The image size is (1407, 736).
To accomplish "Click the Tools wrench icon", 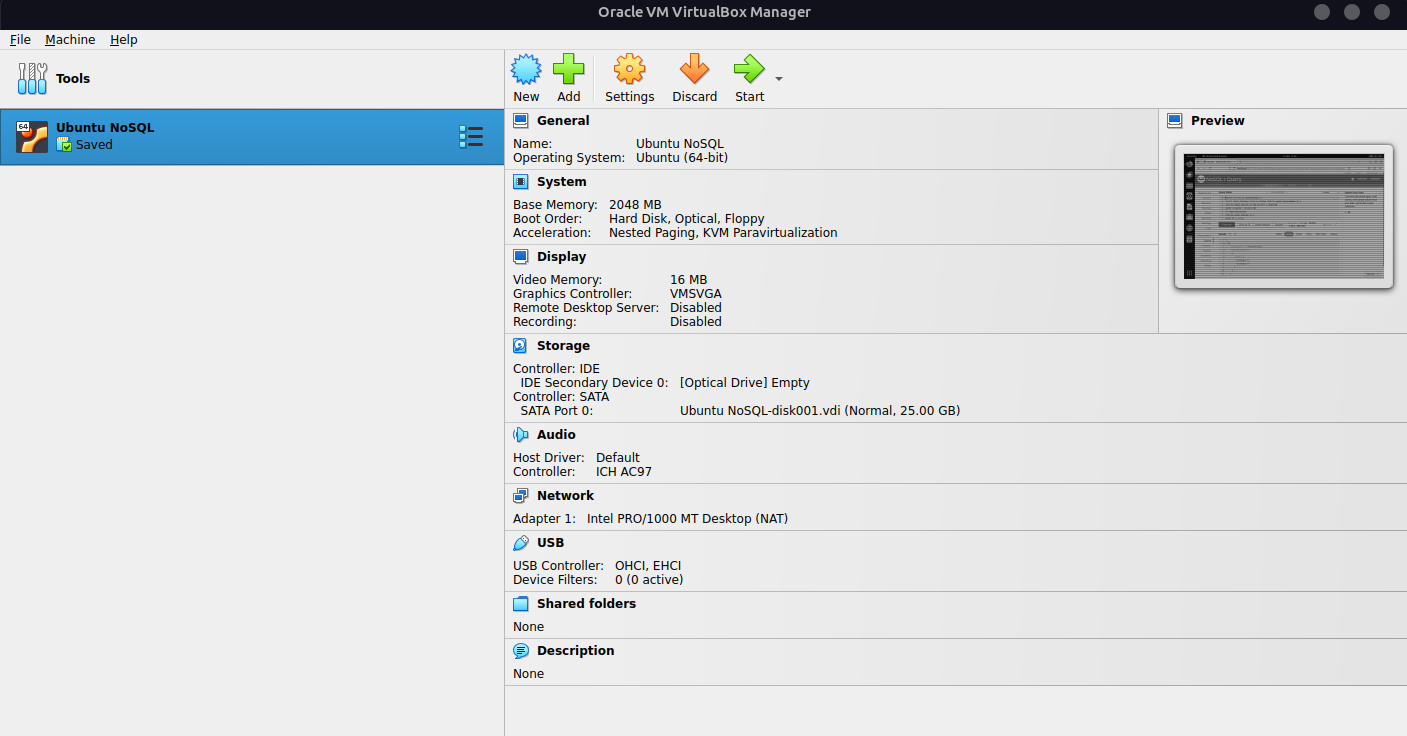I will [x=32, y=79].
